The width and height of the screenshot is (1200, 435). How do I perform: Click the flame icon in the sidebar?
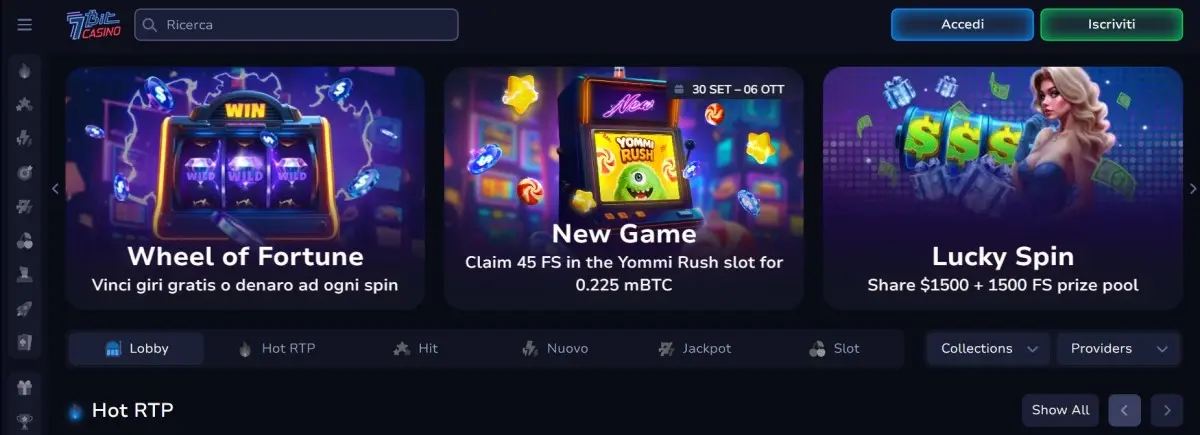[x=25, y=71]
